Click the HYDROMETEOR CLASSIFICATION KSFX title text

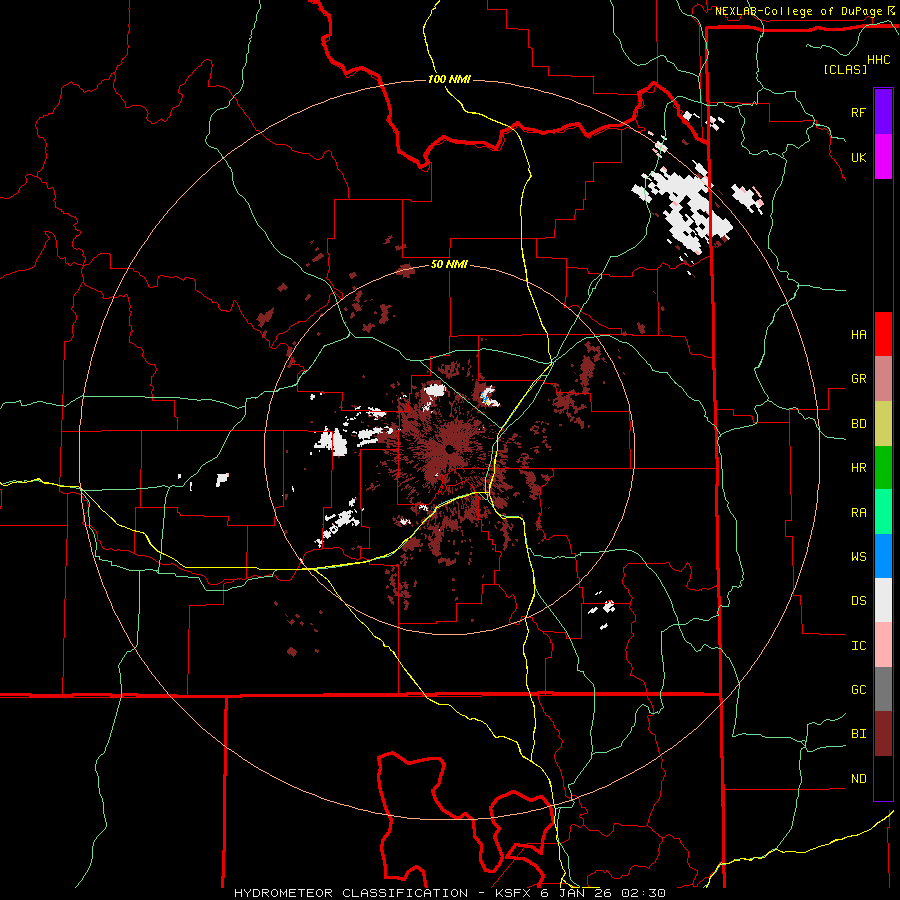coord(449,893)
